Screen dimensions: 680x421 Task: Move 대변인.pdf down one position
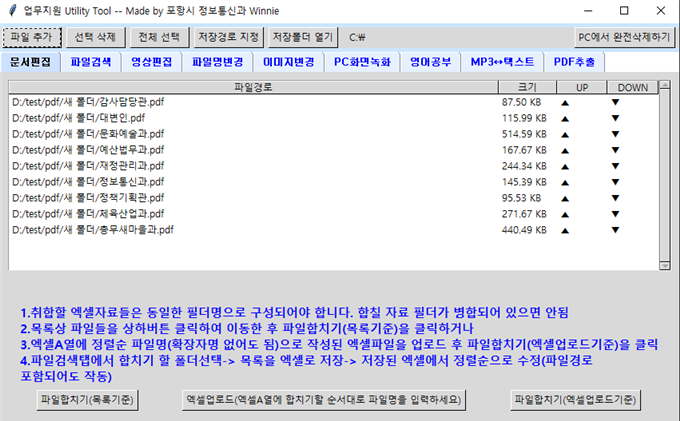pos(616,118)
